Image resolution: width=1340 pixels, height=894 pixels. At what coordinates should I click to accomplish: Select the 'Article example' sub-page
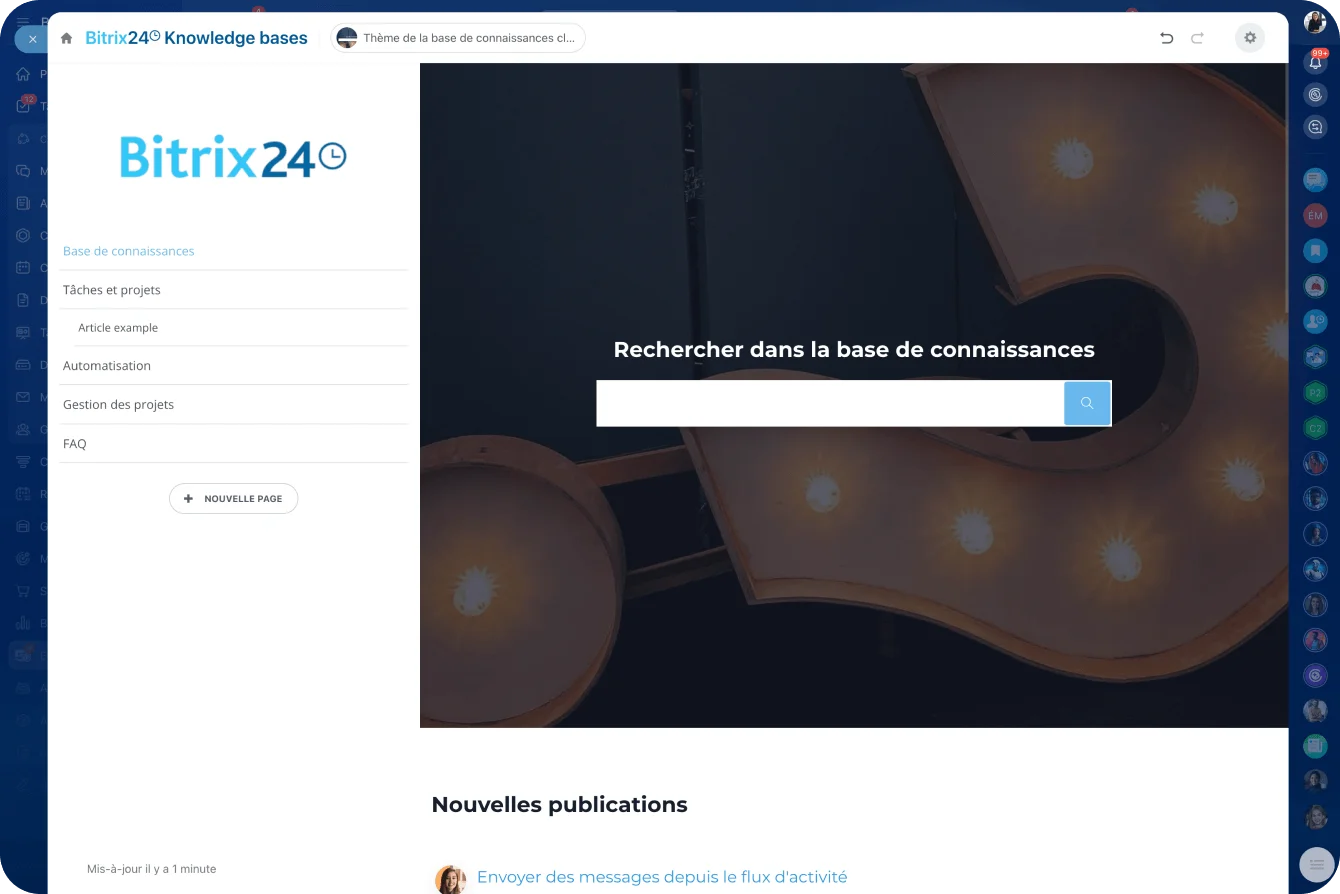[x=118, y=328]
